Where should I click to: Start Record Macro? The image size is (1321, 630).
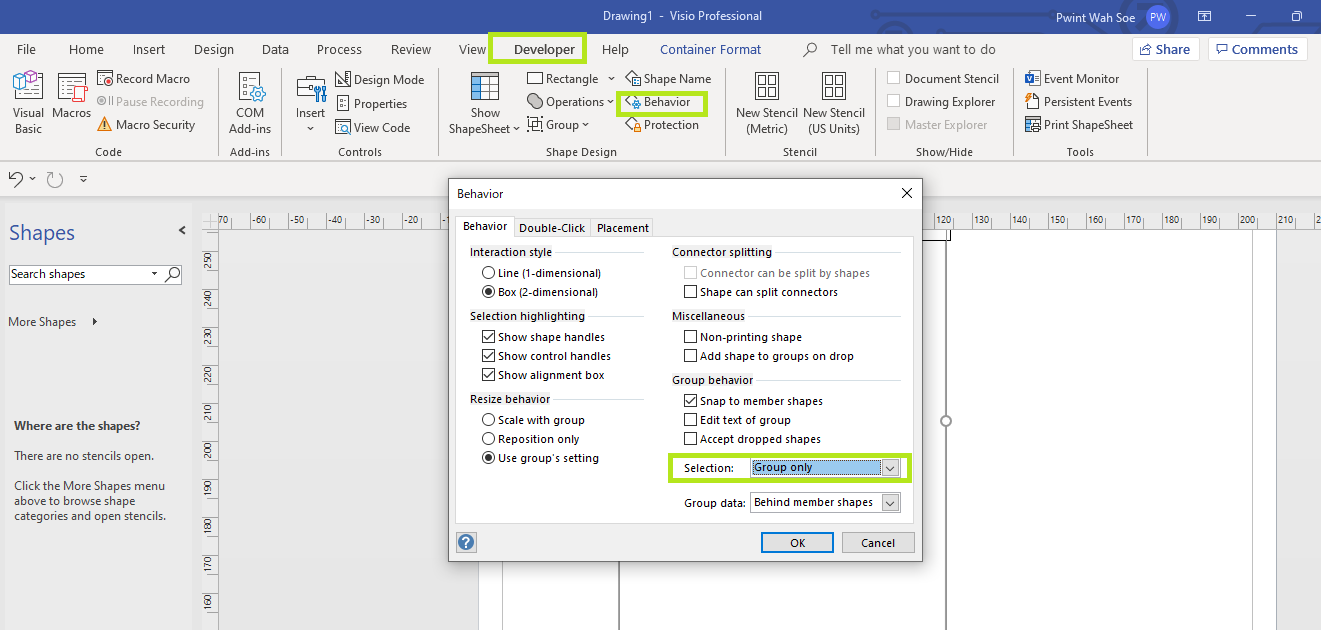click(x=148, y=78)
